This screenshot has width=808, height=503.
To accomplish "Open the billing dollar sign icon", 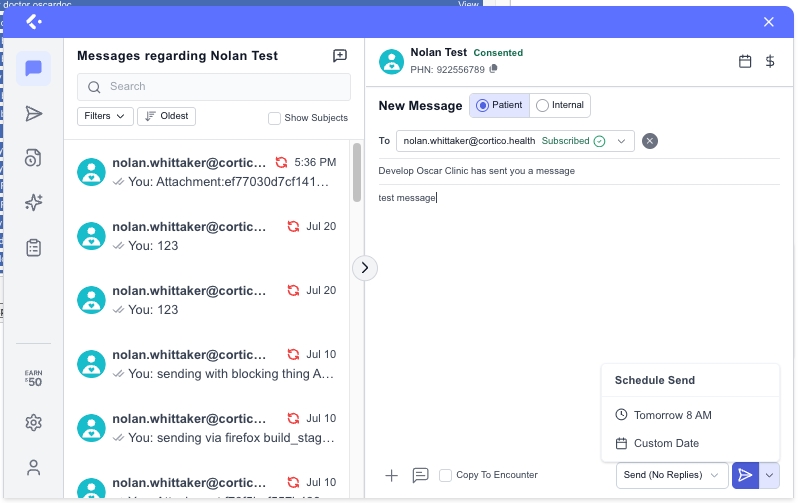I will [770, 61].
